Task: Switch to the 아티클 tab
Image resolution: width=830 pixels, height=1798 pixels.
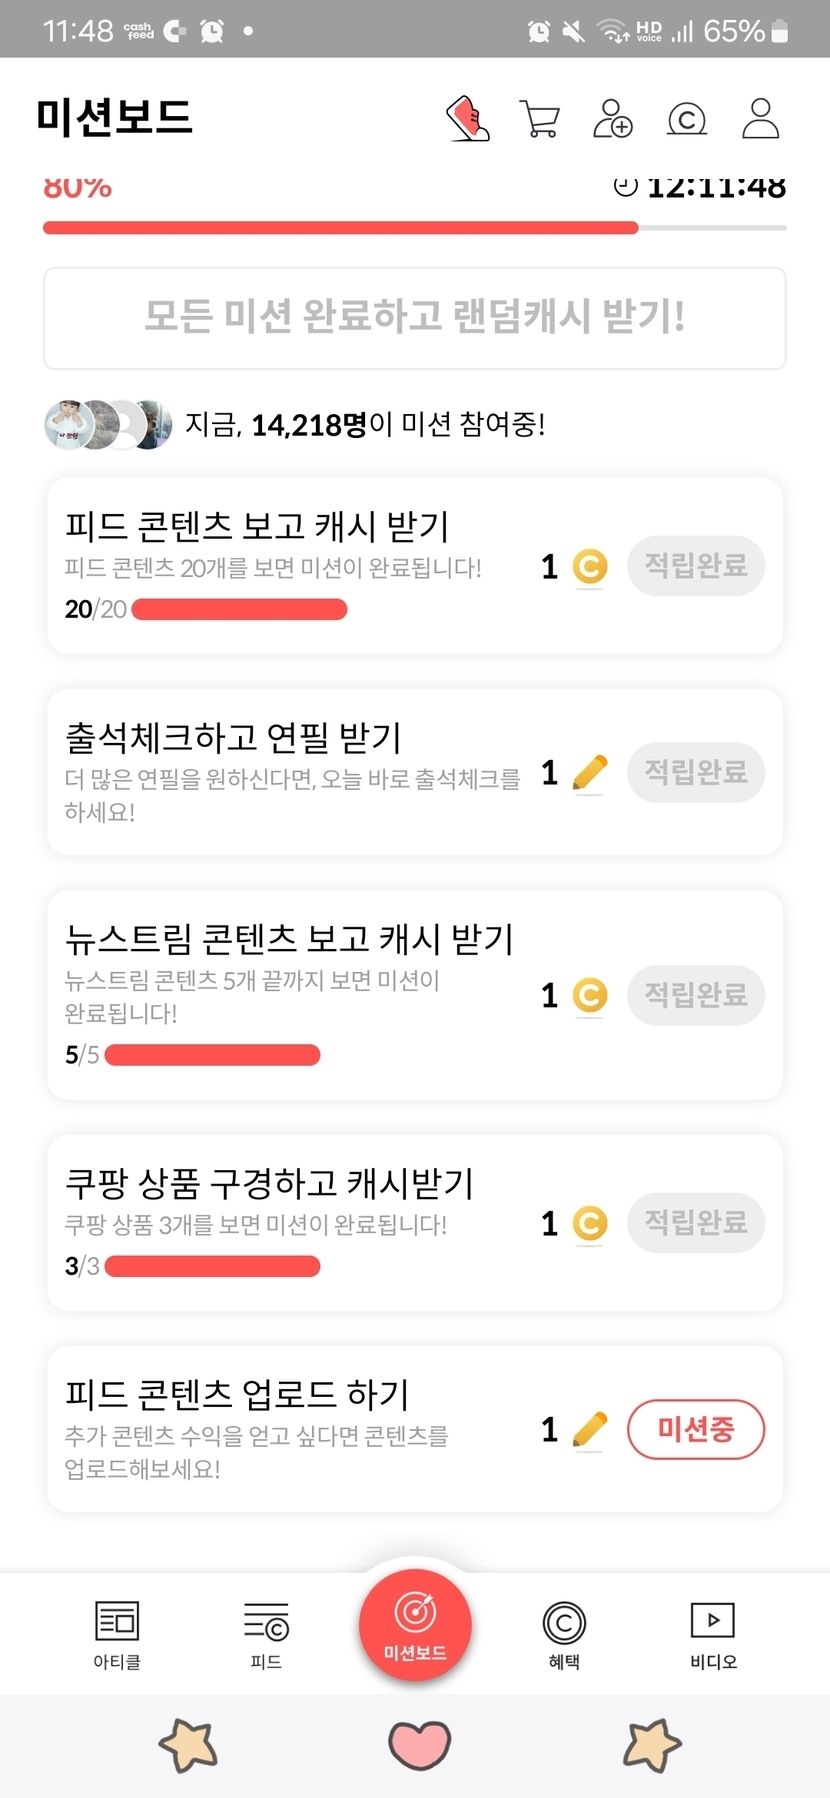Action: coord(117,1634)
